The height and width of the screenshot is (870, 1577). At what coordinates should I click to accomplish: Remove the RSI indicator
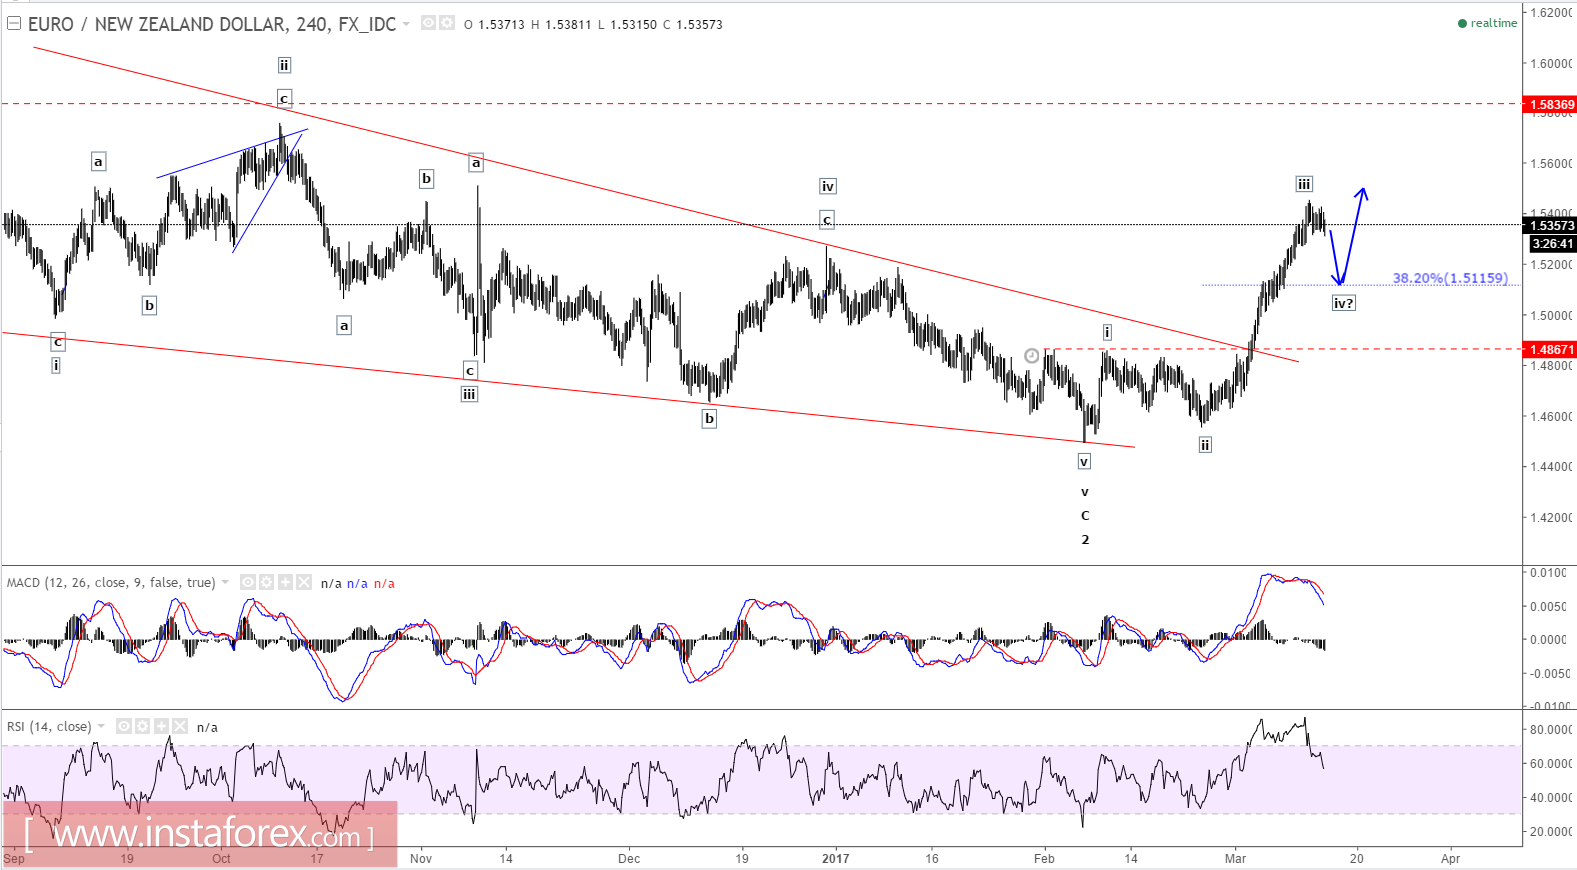coord(179,726)
